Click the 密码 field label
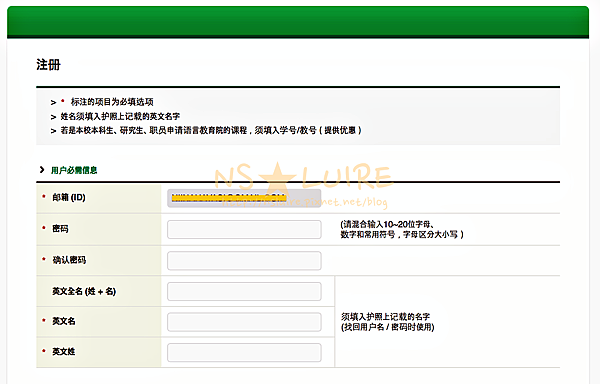The width and height of the screenshot is (600, 384). 60,229
